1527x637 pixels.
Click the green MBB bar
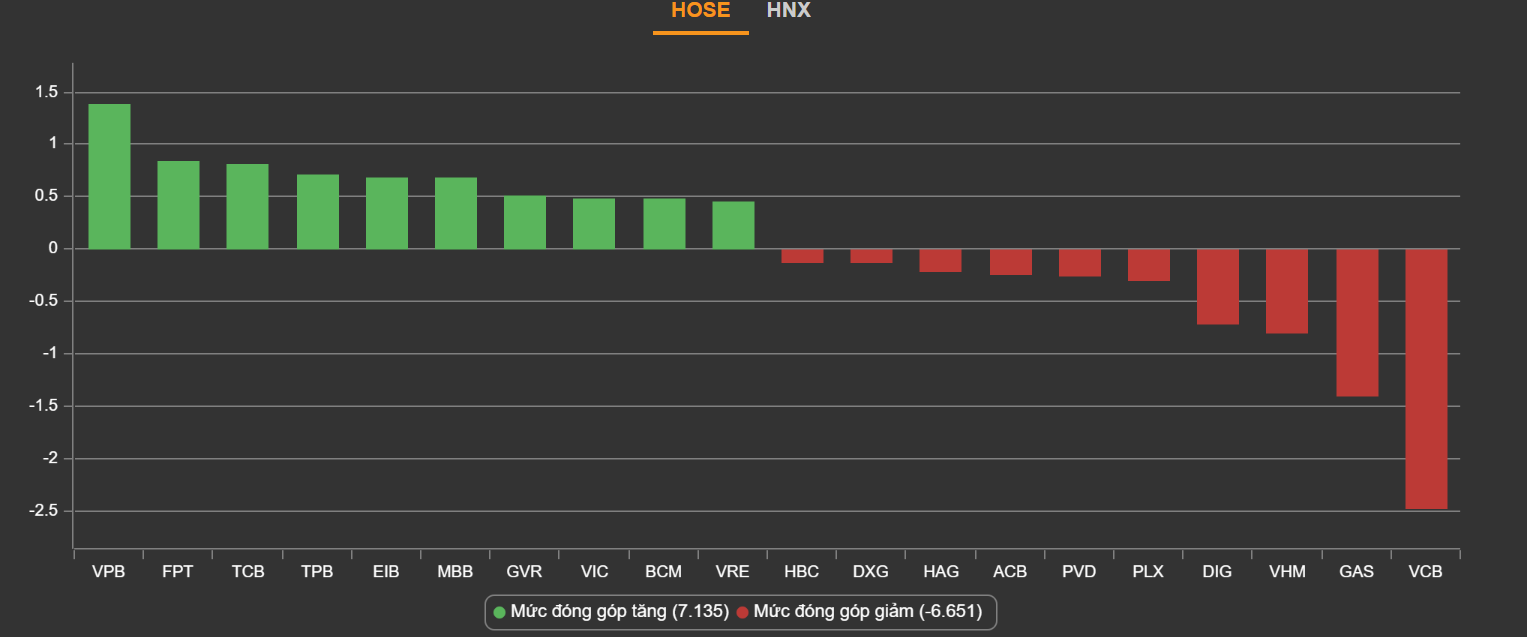456,213
